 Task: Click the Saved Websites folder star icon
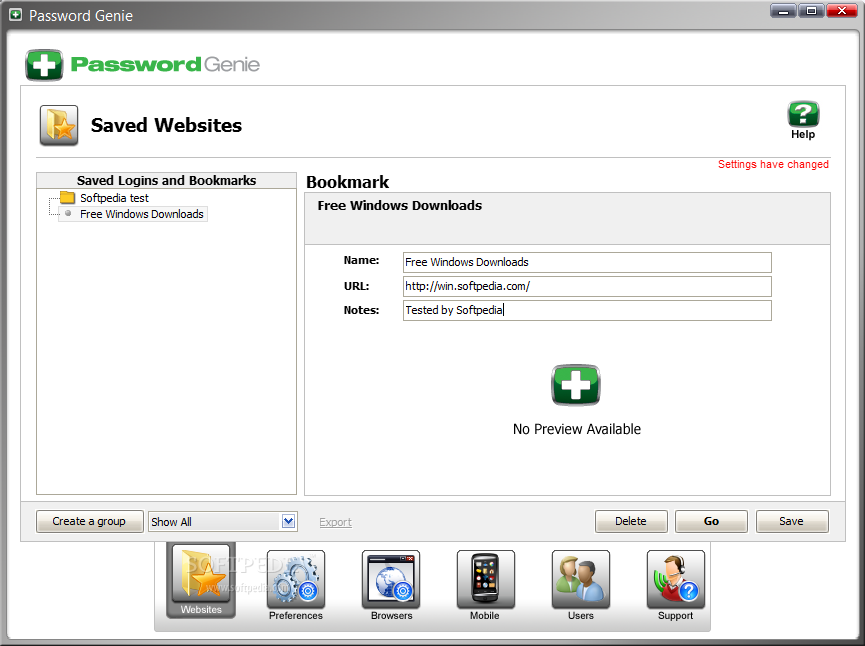coord(59,125)
